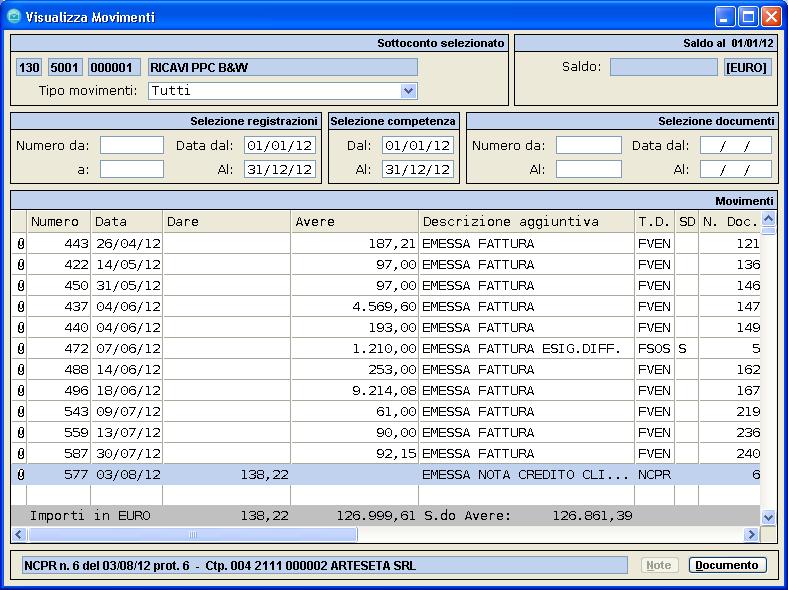Viewport: 788px width, 590px height.
Task: Click the attachment icon on row 440
Action: [x=21, y=328]
